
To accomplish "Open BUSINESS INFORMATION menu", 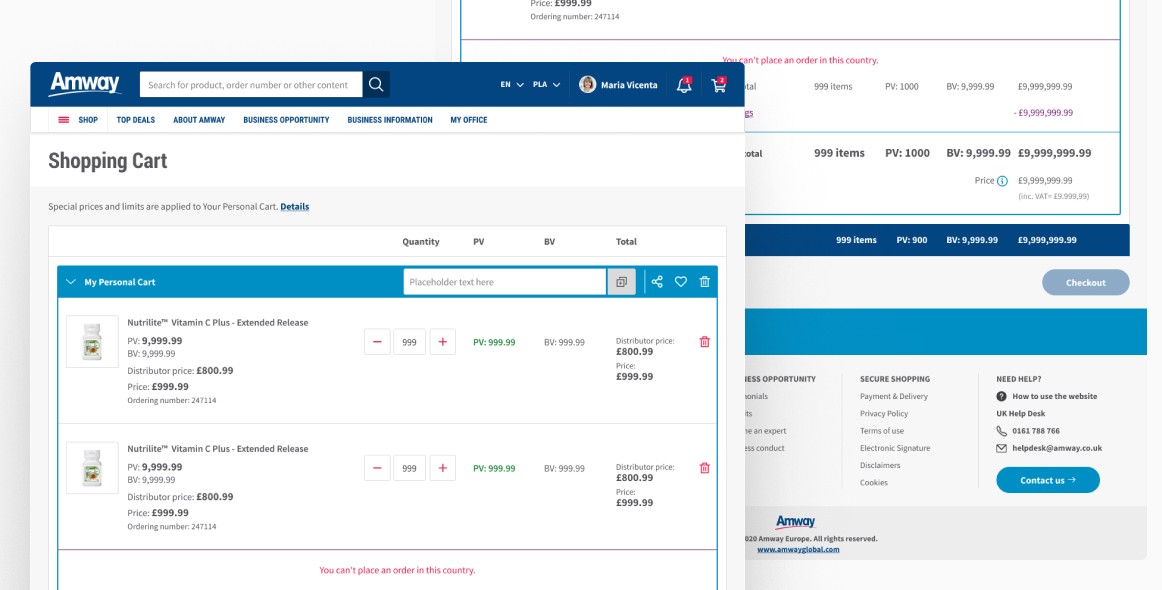I will [x=390, y=120].
